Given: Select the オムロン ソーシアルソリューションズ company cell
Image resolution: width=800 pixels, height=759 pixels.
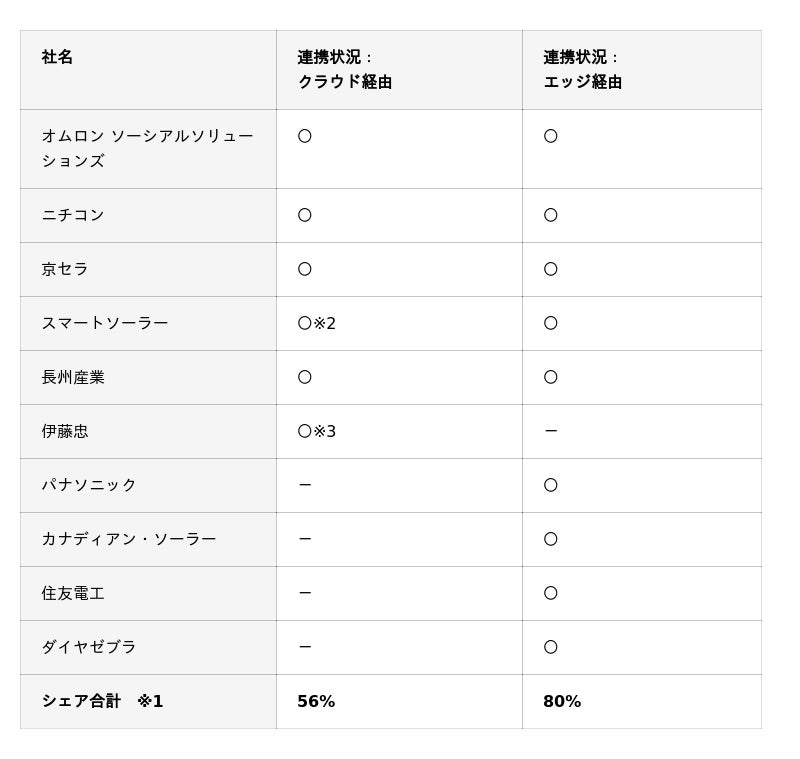Looking at the screenshot, I should (x=147, y=148).
